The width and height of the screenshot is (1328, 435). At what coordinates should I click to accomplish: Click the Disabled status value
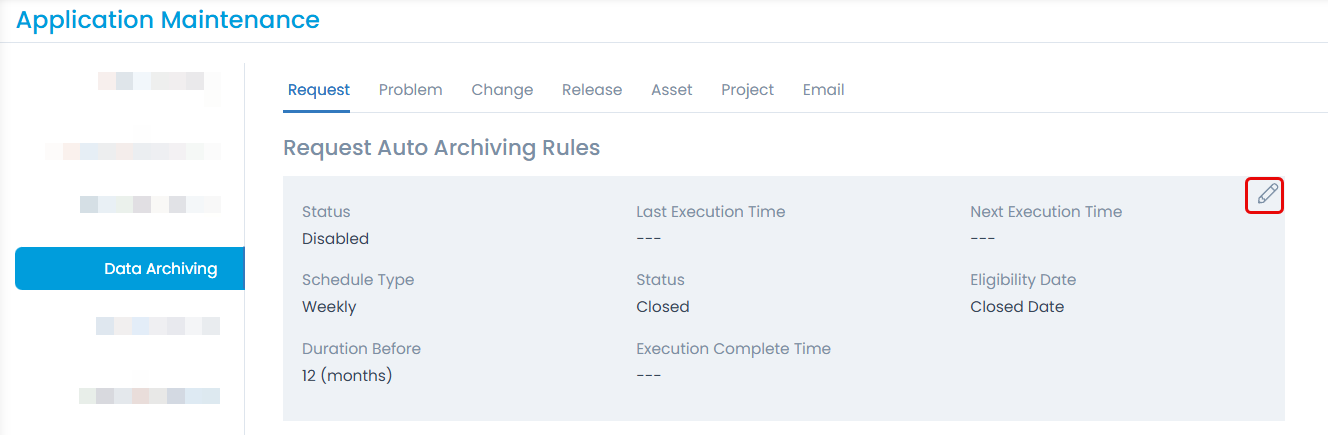(x=335, y=239)
